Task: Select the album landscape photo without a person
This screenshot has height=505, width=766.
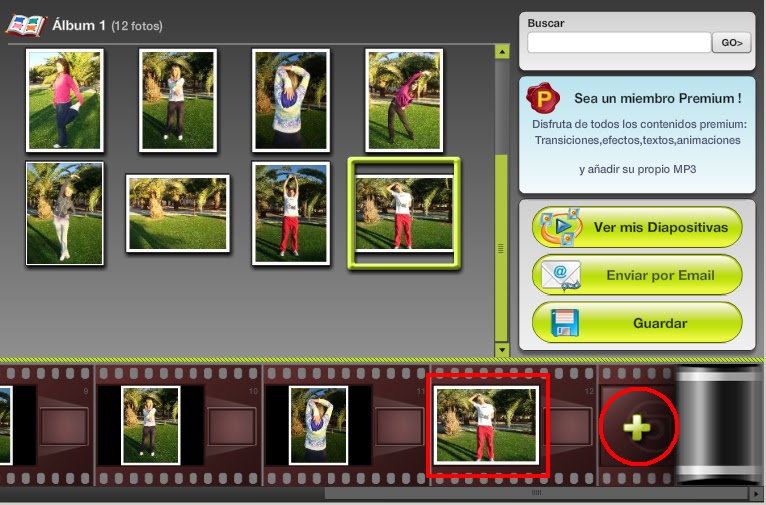Action: (x=178, y=213)
